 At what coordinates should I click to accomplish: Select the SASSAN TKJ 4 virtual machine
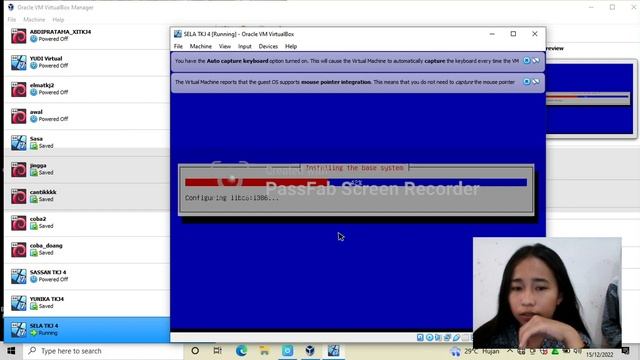tap(87, 276)
